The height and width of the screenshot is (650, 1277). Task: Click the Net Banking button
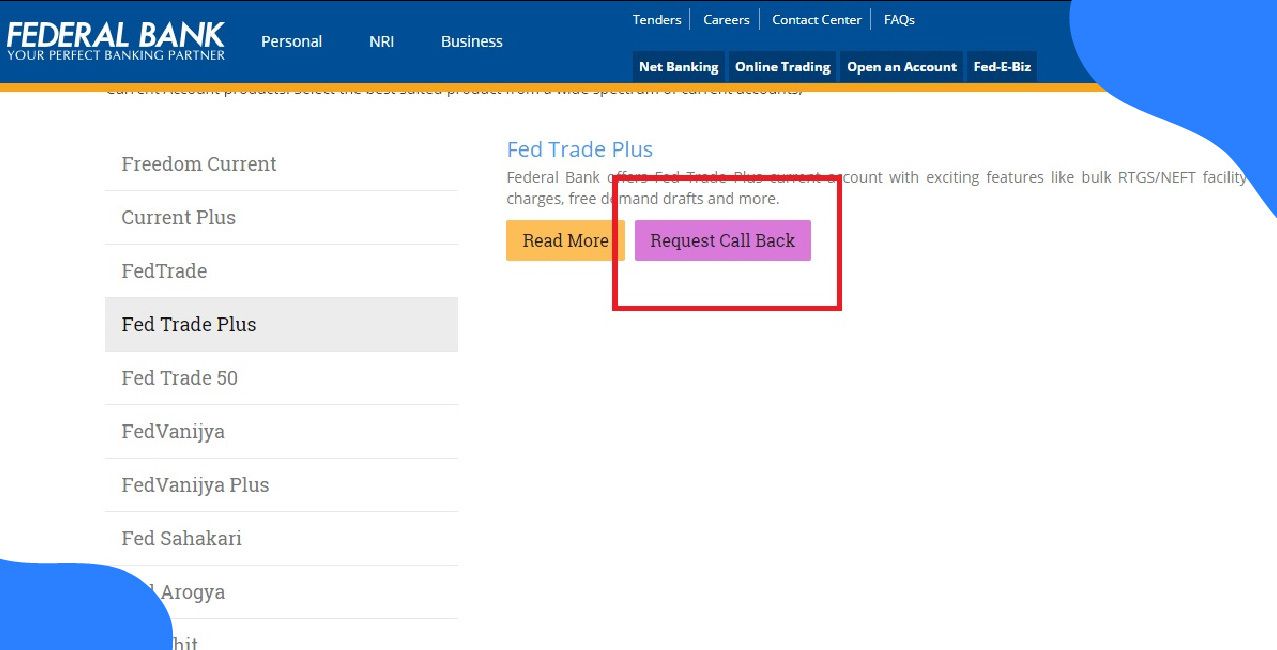coord(678,67)
